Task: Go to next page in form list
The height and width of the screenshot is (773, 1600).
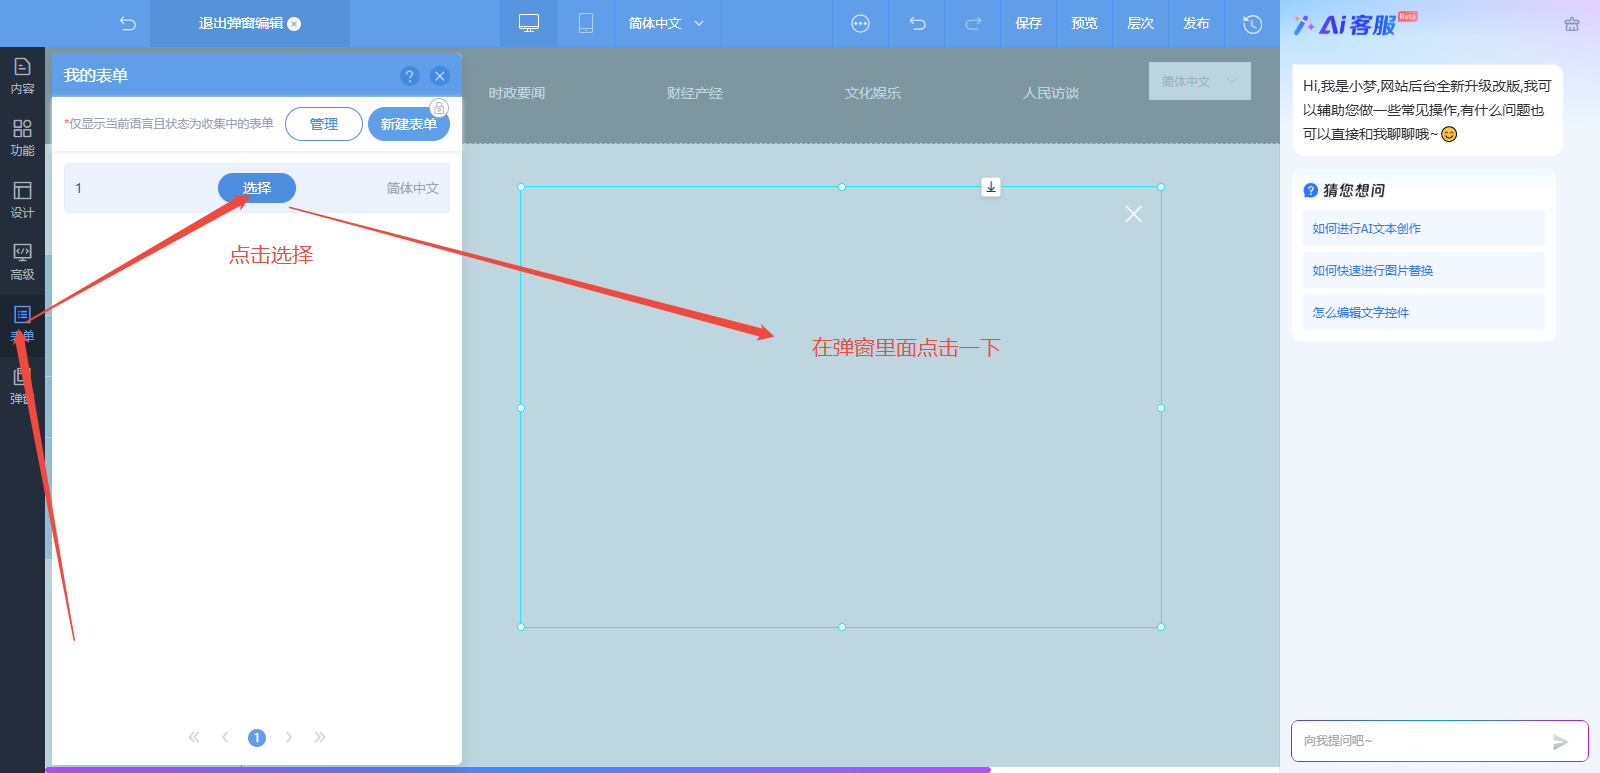Action: [289, 737]
